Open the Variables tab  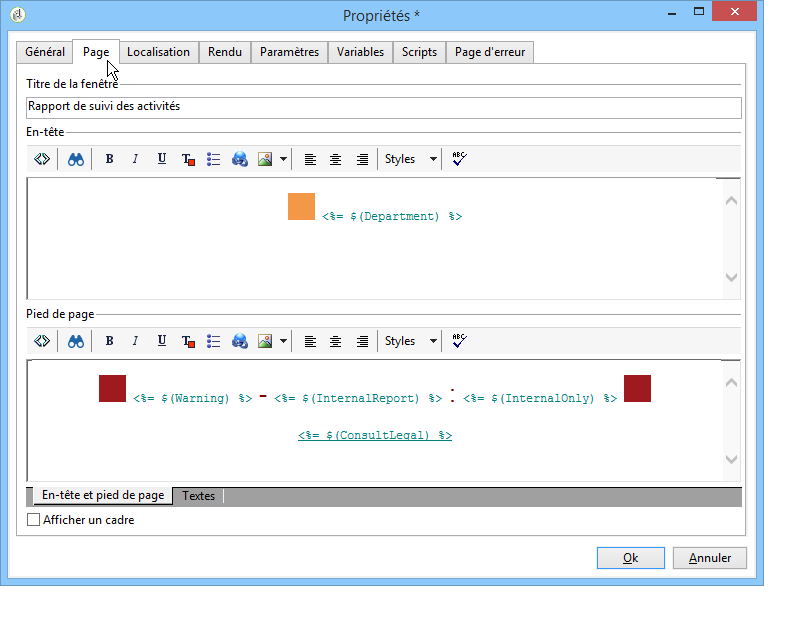tap(360, 52)
